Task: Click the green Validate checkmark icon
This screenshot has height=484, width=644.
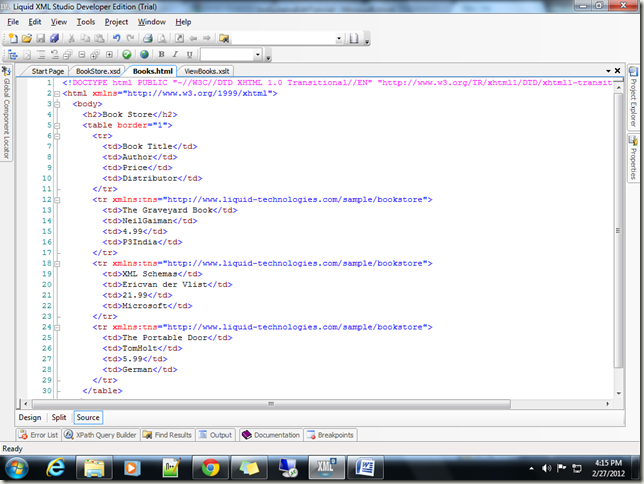Action: pos(127,54)
